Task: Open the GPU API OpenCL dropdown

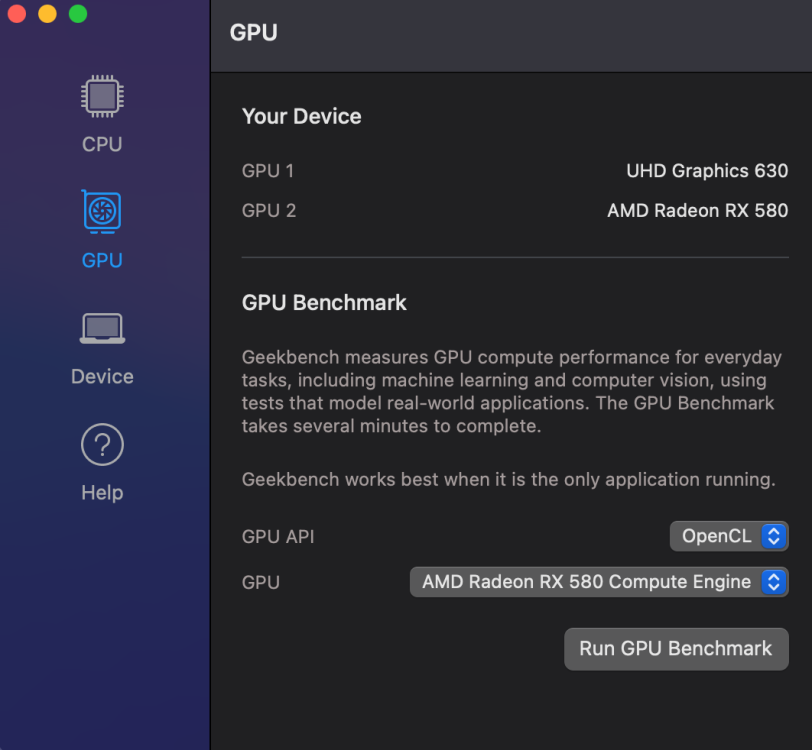Action: [729, 536]
